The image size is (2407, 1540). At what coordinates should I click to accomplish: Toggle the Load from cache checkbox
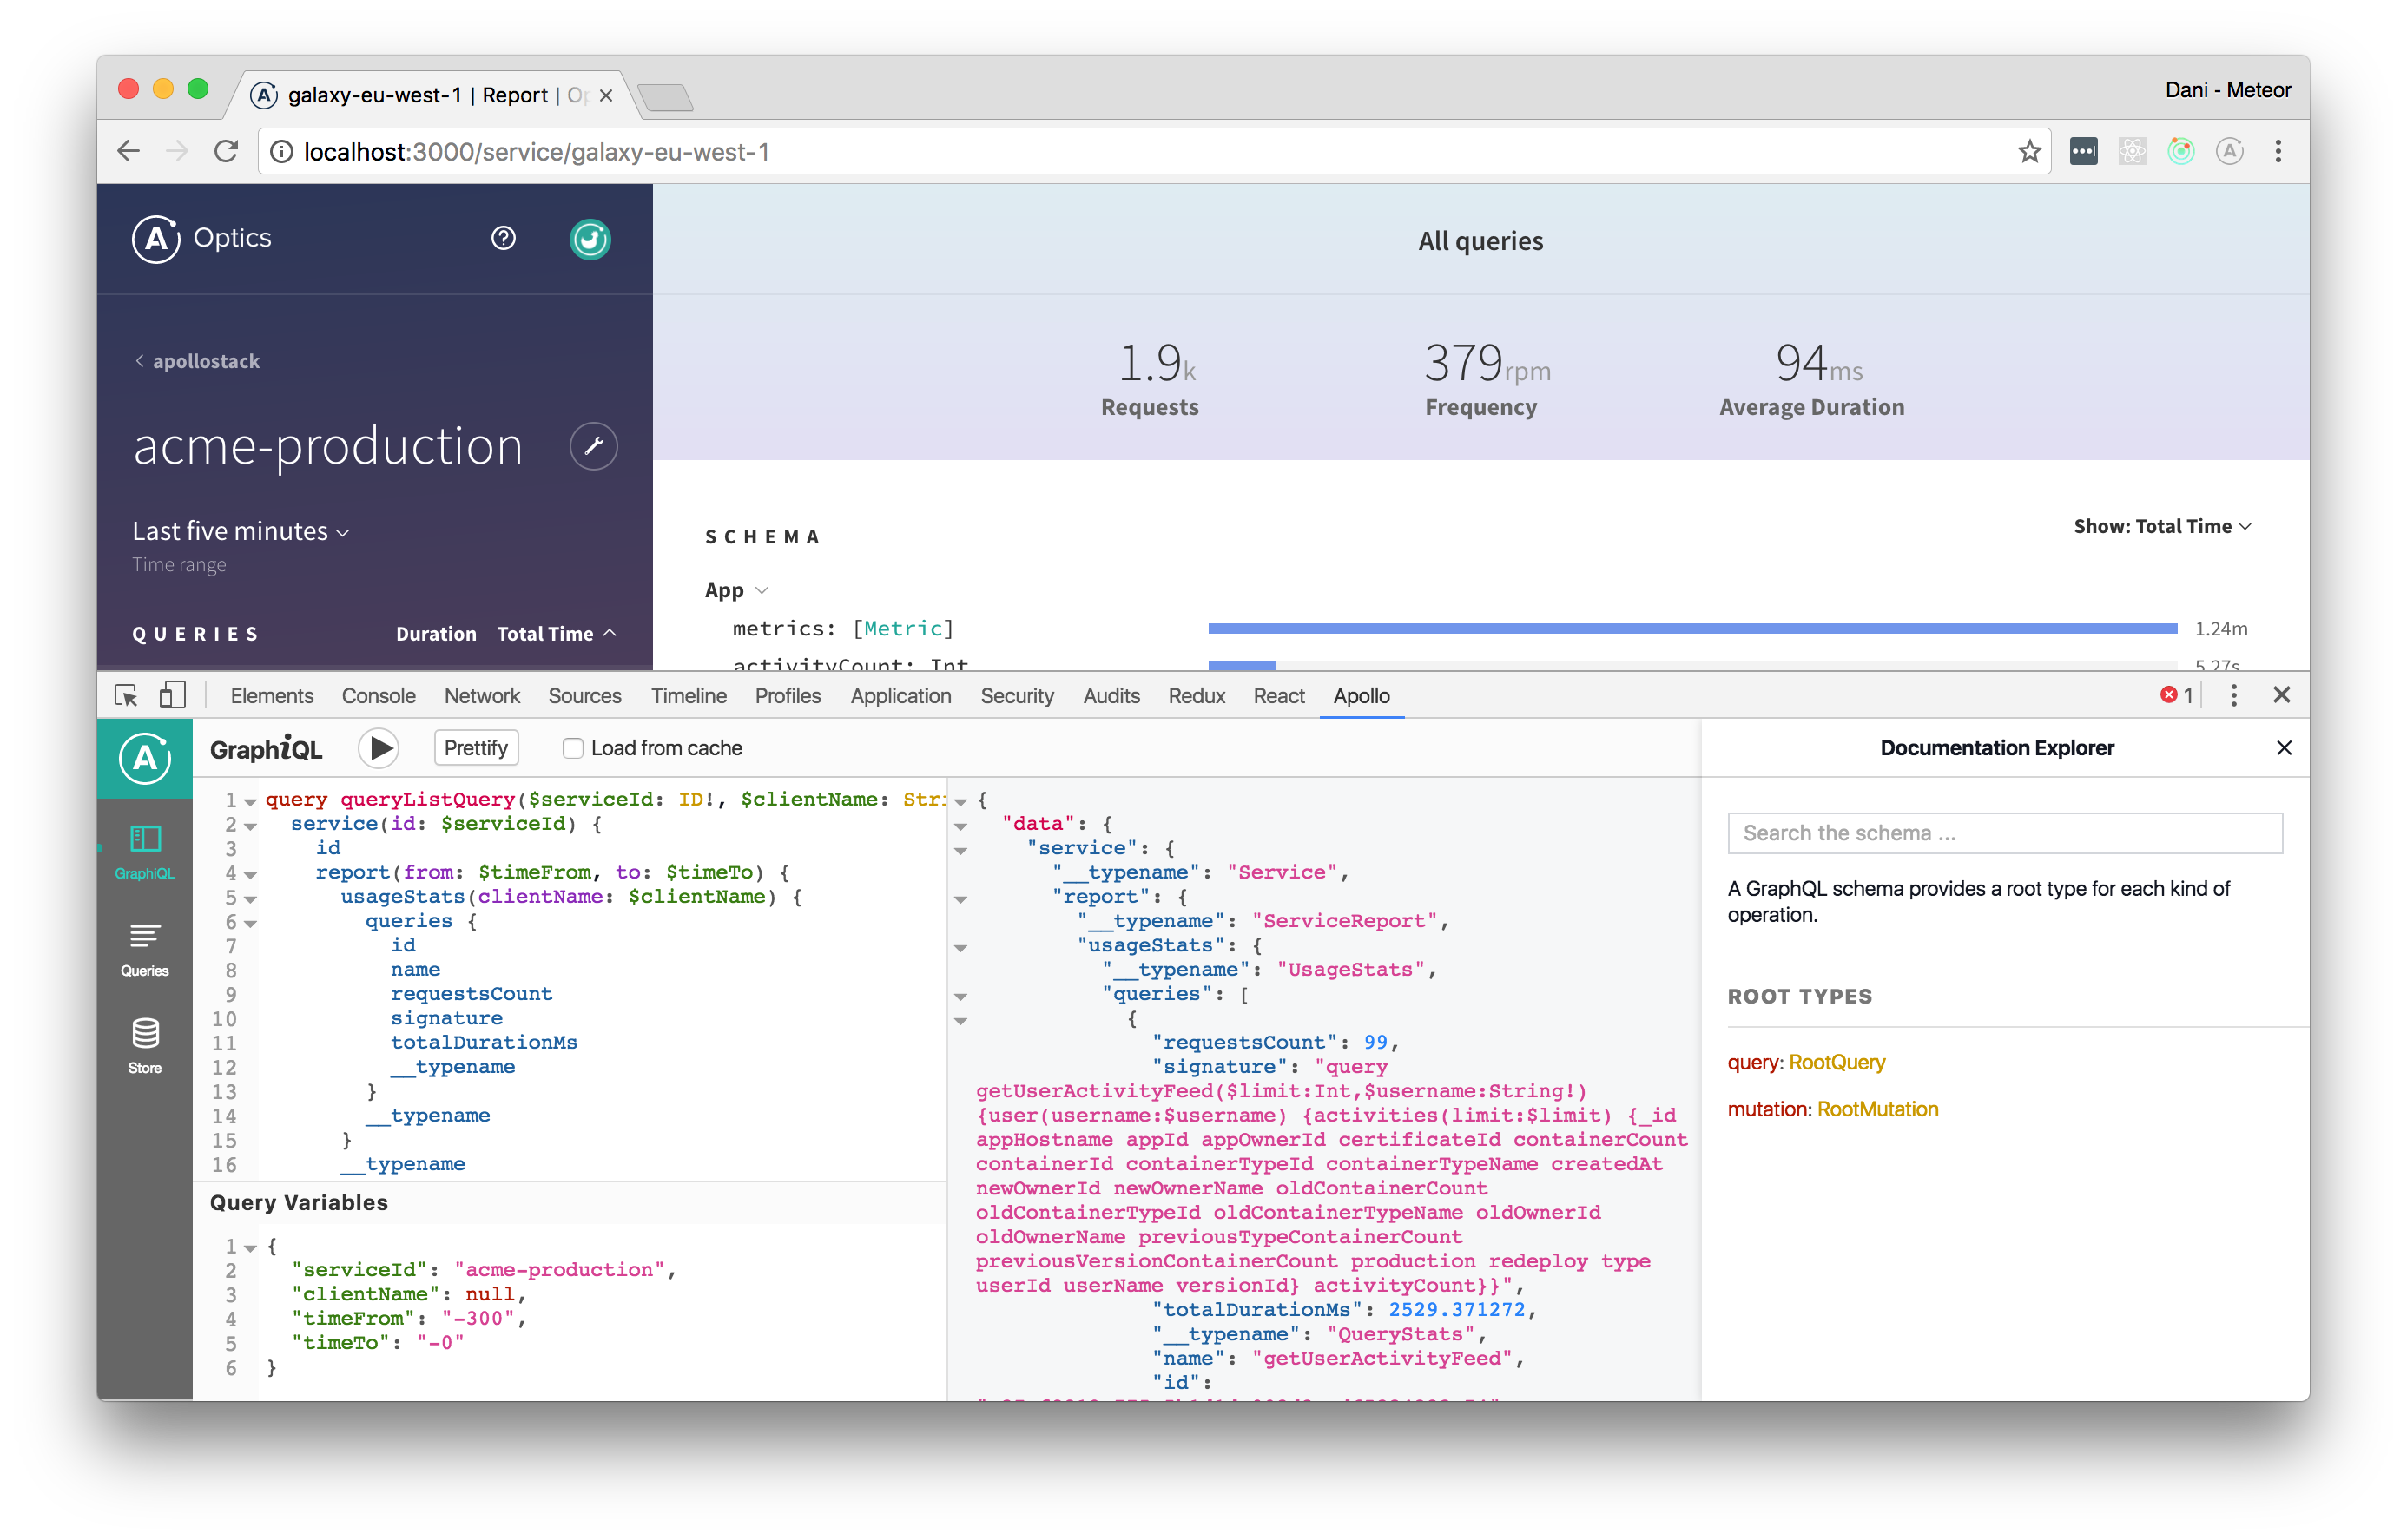coord(570,747)
